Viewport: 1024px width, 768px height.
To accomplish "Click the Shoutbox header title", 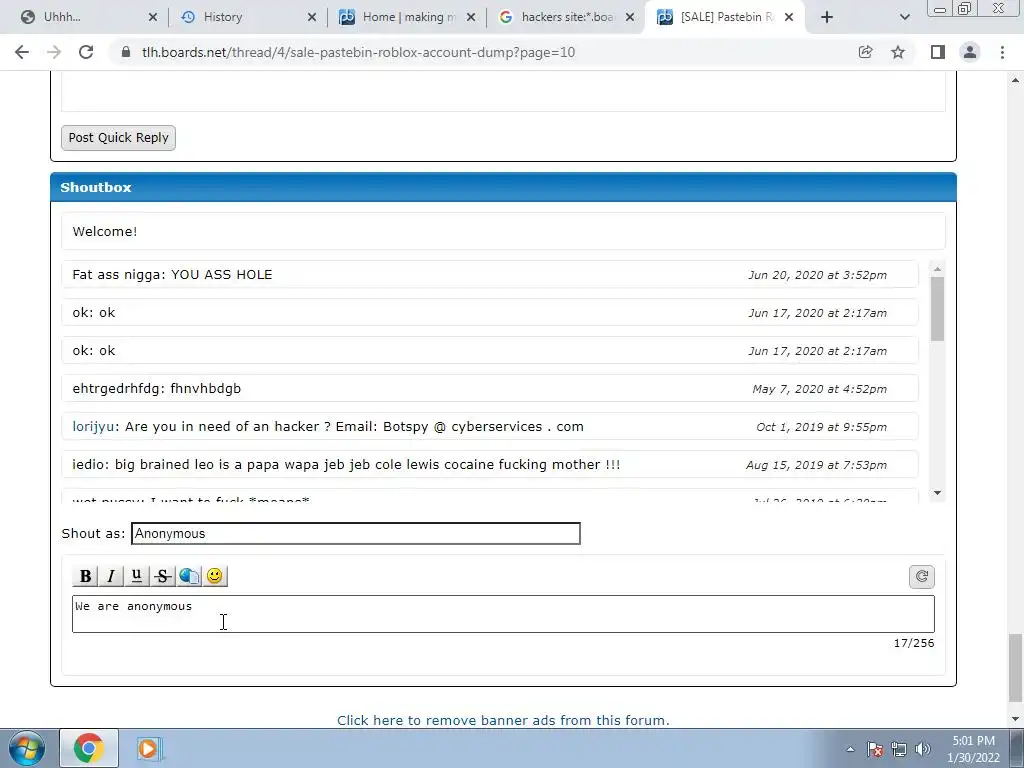I will 96,187.
